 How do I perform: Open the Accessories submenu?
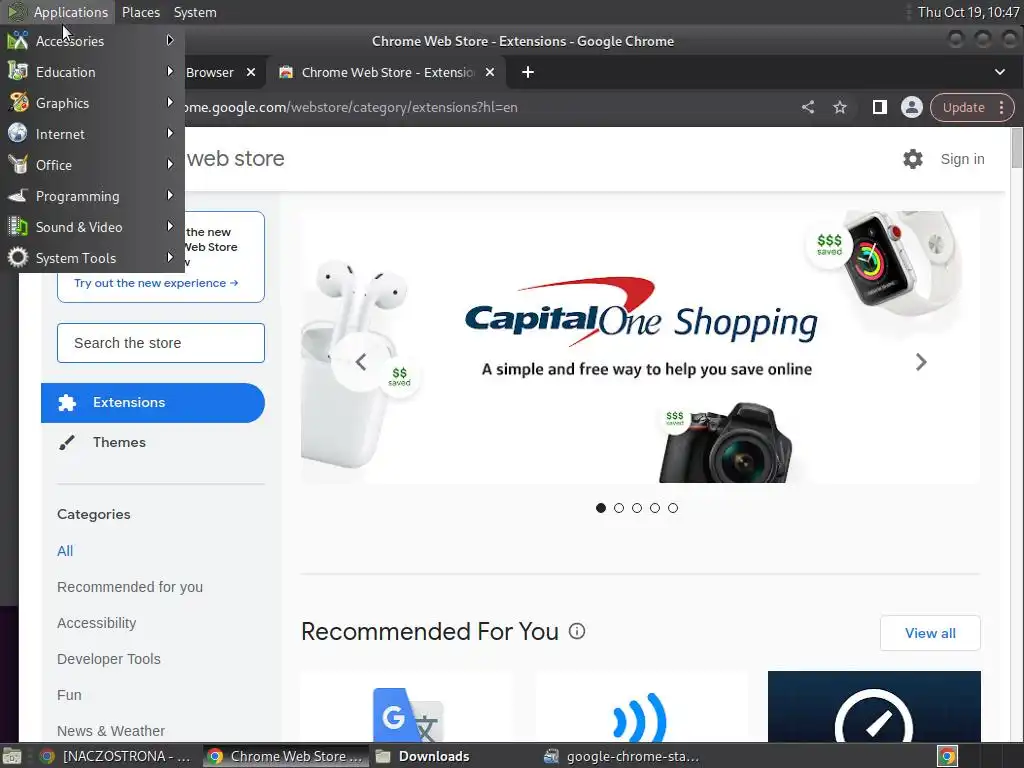pyautogui.click(x=92, y=40)
